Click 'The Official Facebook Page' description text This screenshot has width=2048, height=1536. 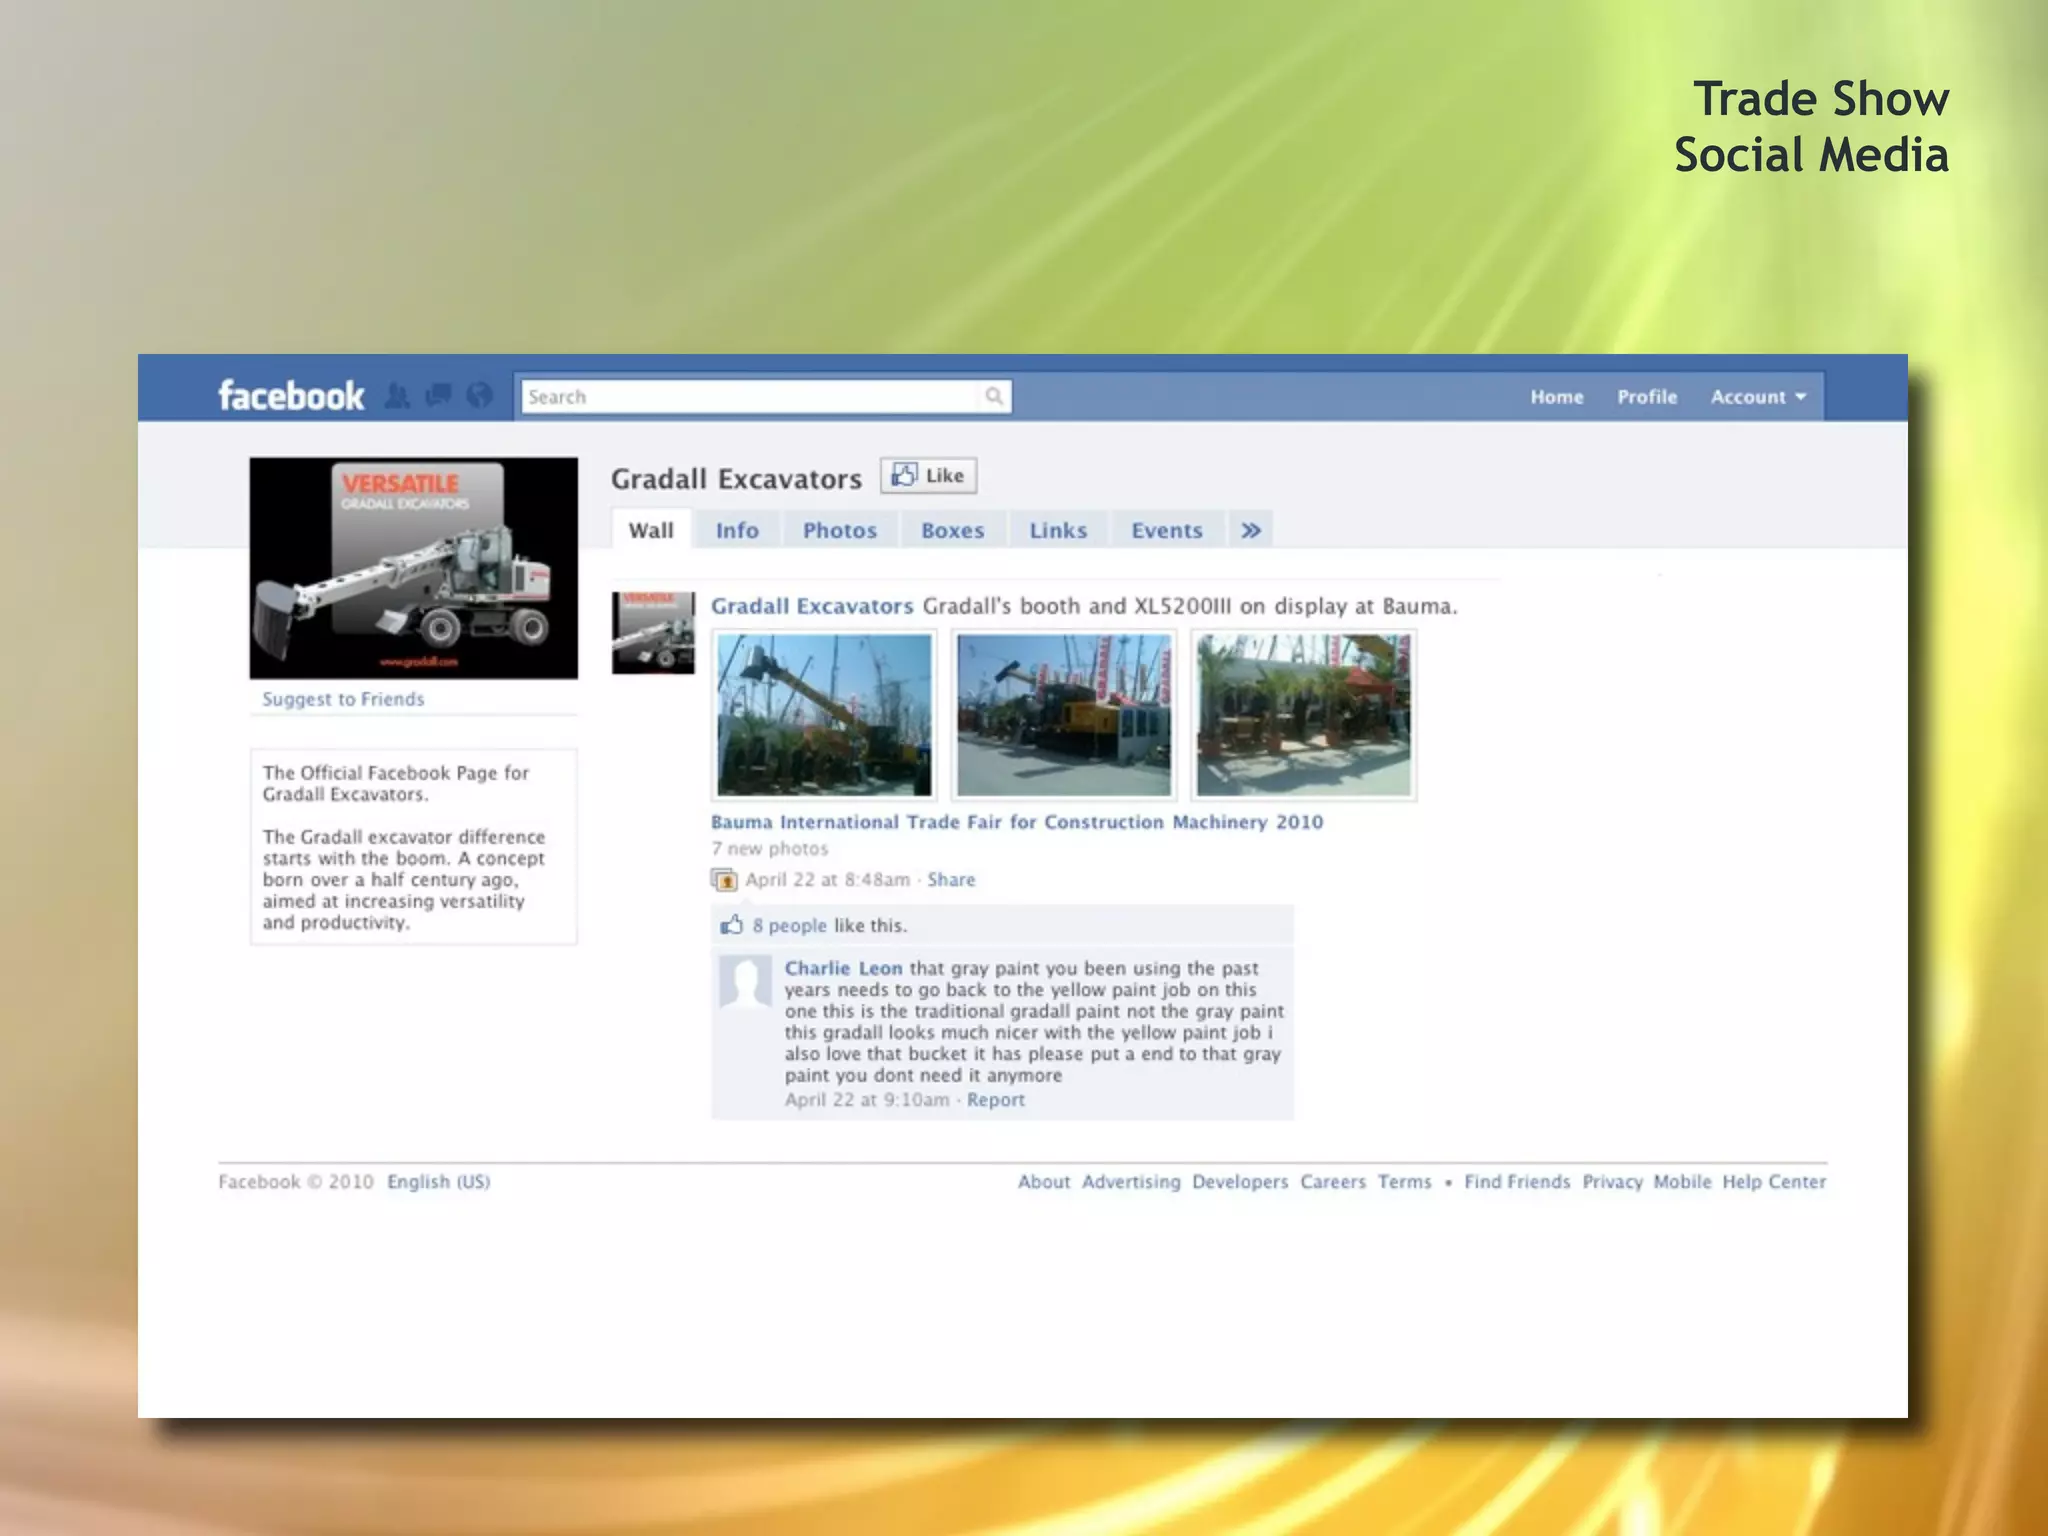point(396,783)
